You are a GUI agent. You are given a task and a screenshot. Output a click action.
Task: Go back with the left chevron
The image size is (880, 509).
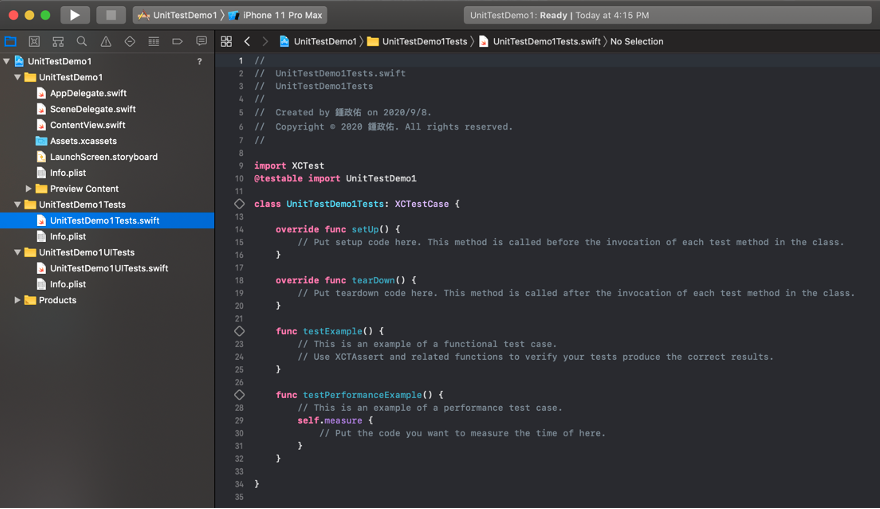(247, 42)
